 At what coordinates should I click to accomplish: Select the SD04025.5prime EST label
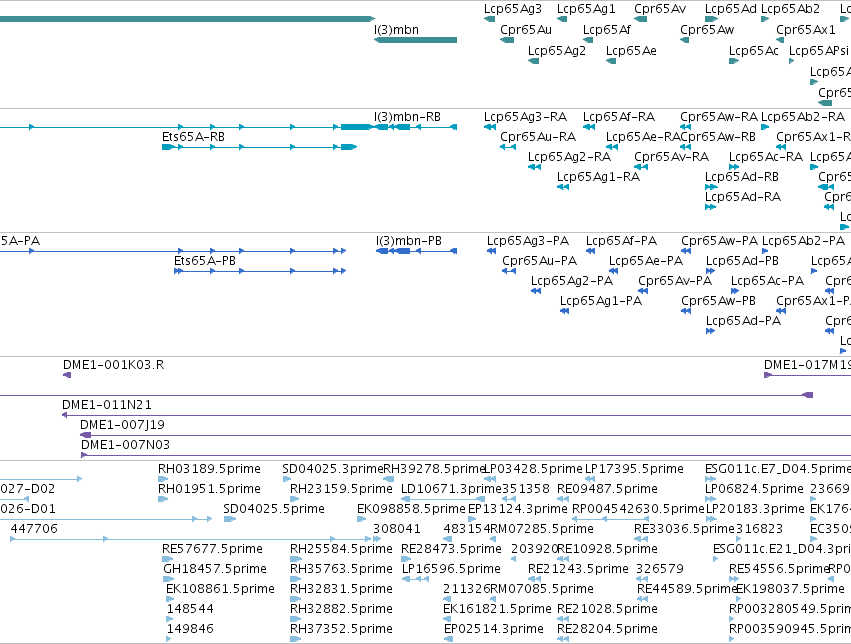point(274,509)
